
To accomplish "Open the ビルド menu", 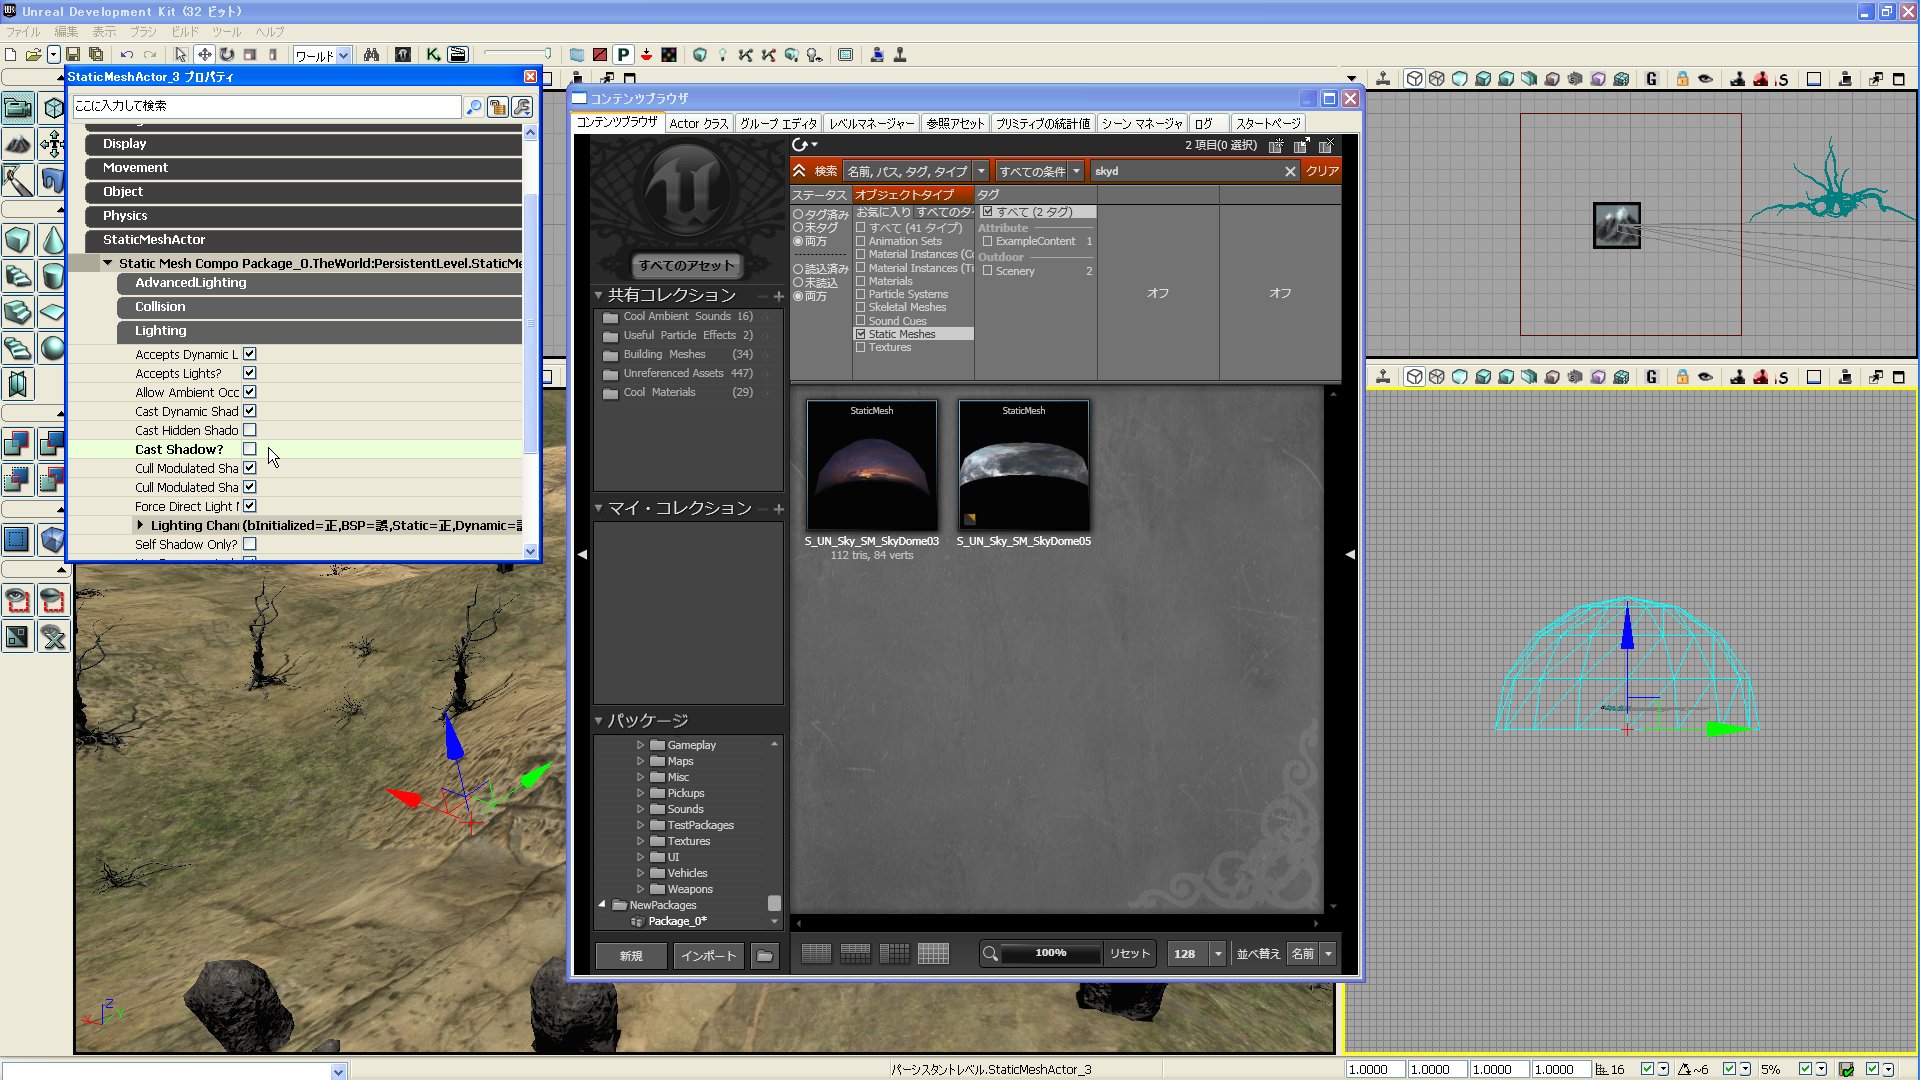I will (x=185, y=31).
